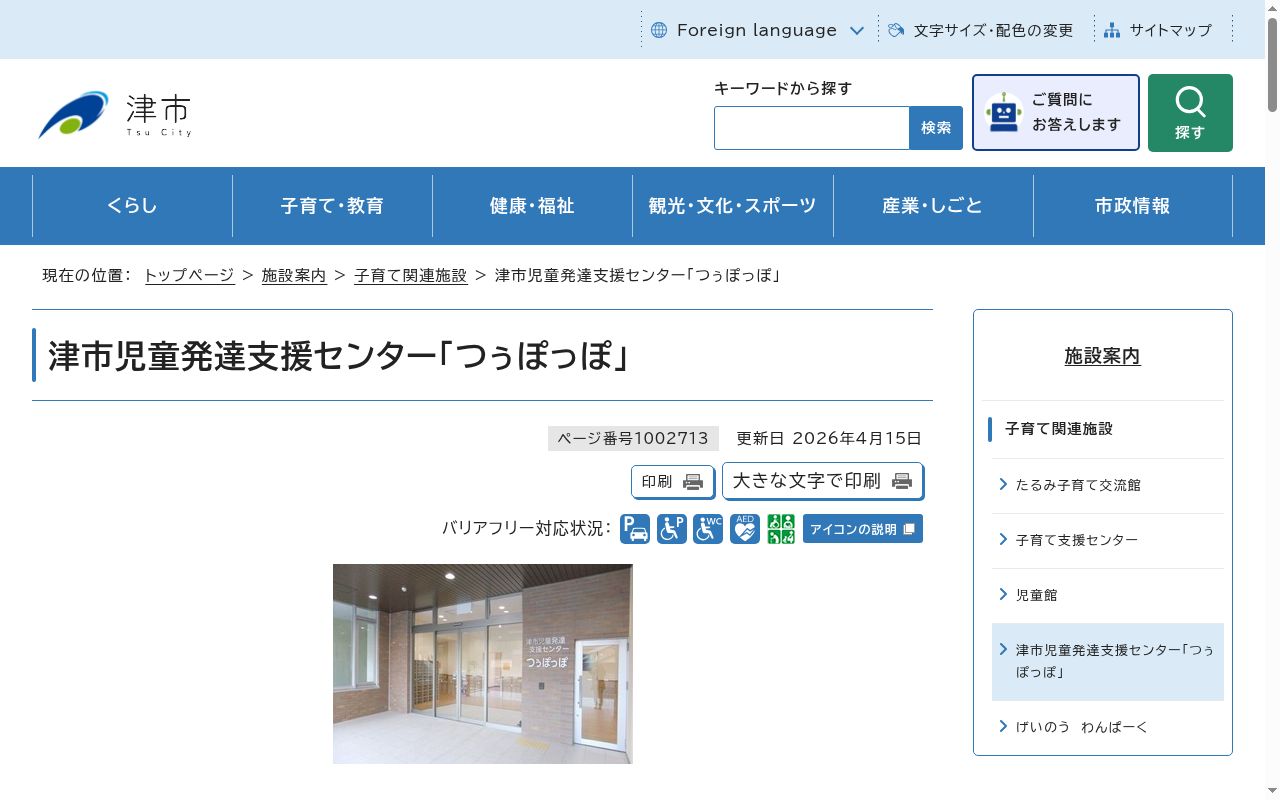Go to 施設案内 breadcrumb link
The width and height of the screenshot is (1280, 800).
(294, 275)
